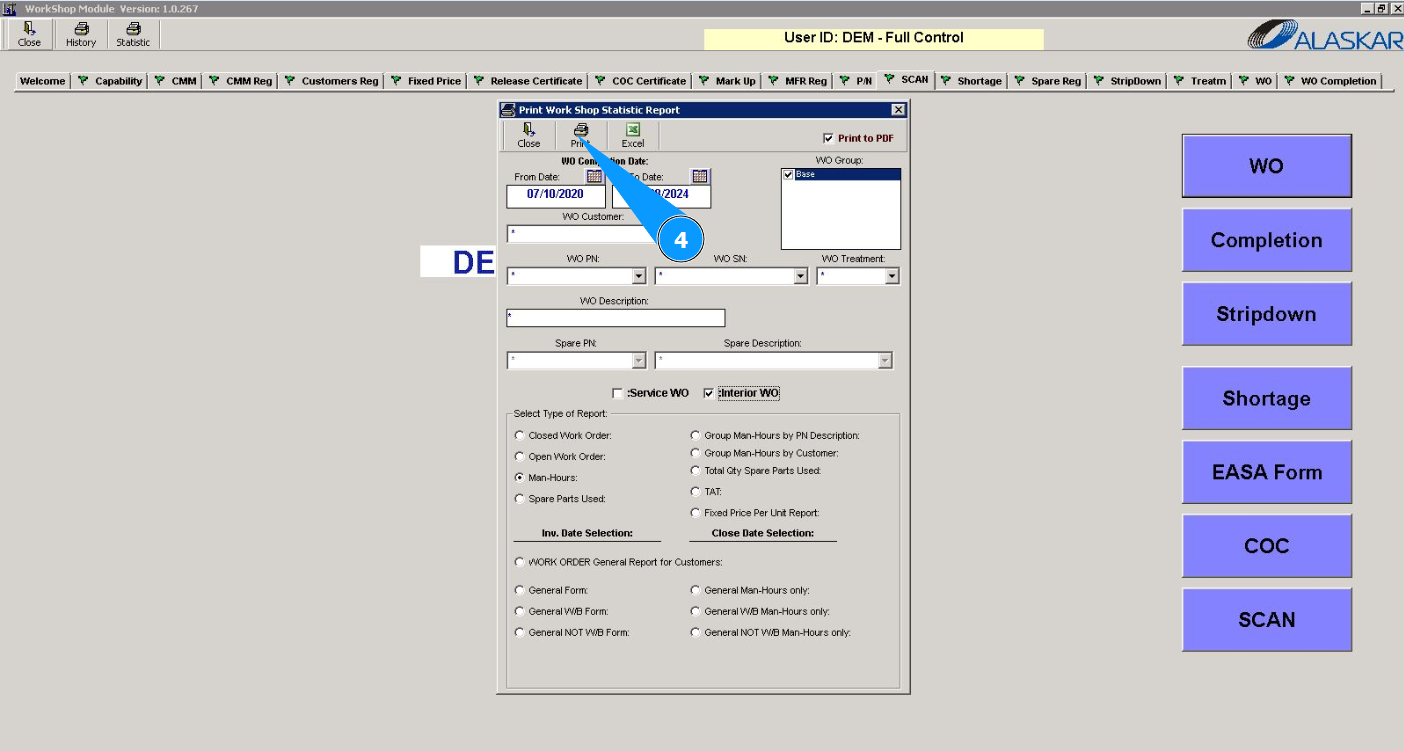Open the Spare Description dropdown
The height and width of the screenshot is (751, 1404).
884,361
